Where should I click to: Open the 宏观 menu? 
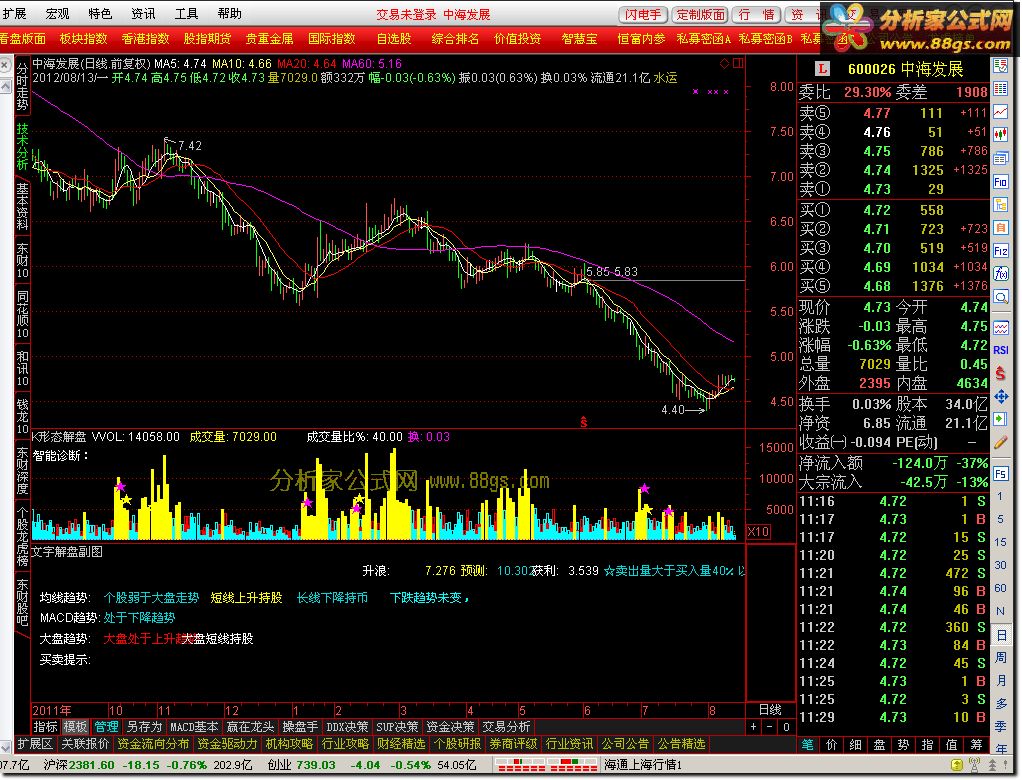point(57,14)
